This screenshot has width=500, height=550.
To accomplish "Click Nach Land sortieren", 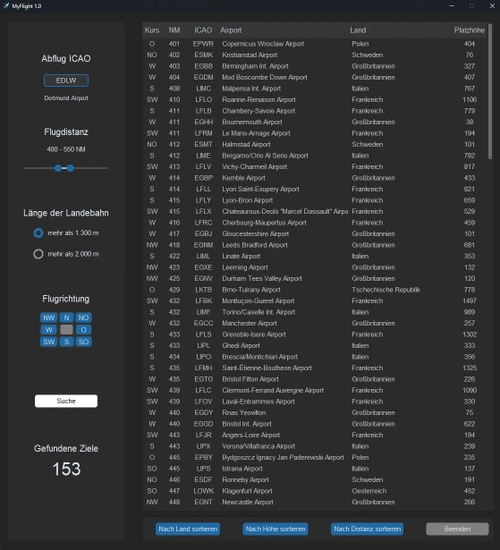I will coord(188,529).
